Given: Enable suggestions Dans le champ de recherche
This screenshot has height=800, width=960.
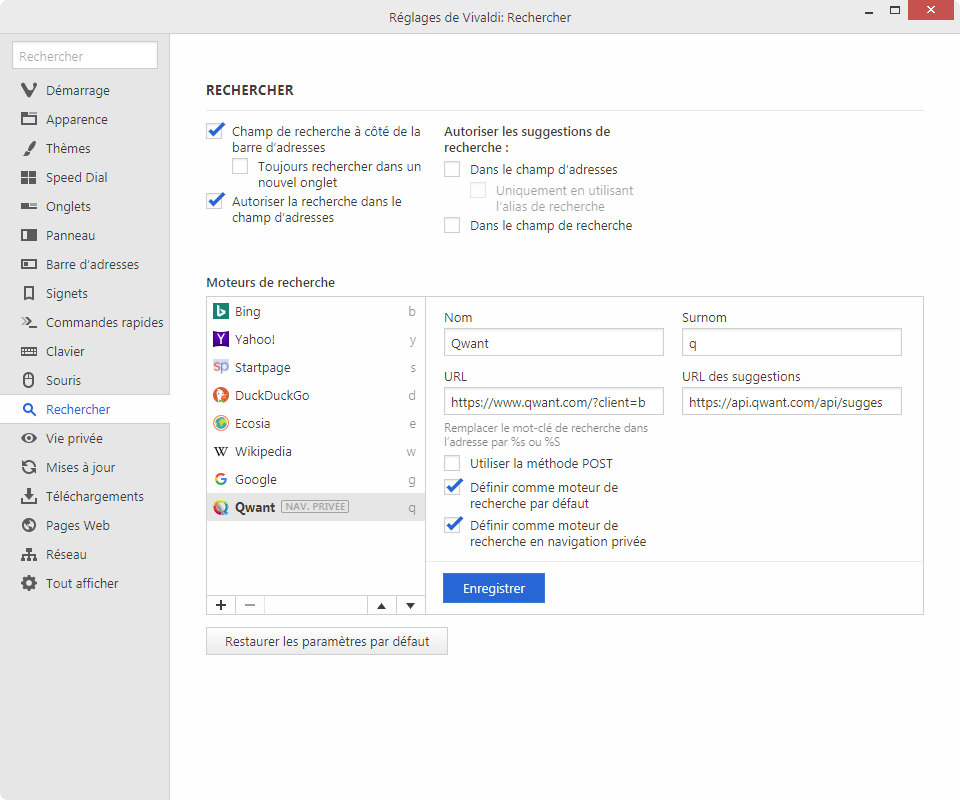Looking at the screenshot, I should (452, 225).
